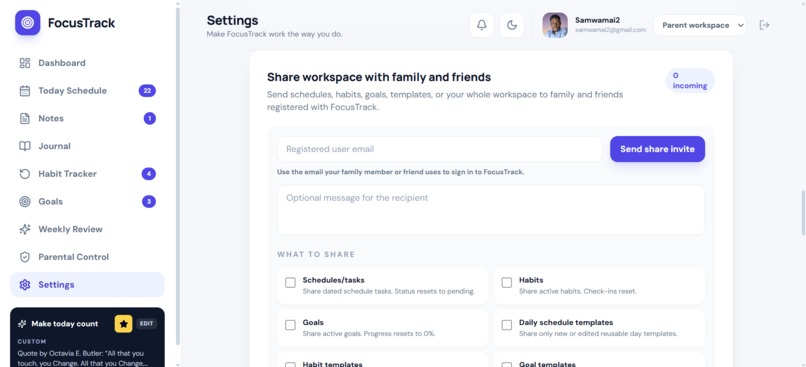This screenshot has width=806, height=367.
Task: Click the Optional message text area
Action: (x=491, y=210)
